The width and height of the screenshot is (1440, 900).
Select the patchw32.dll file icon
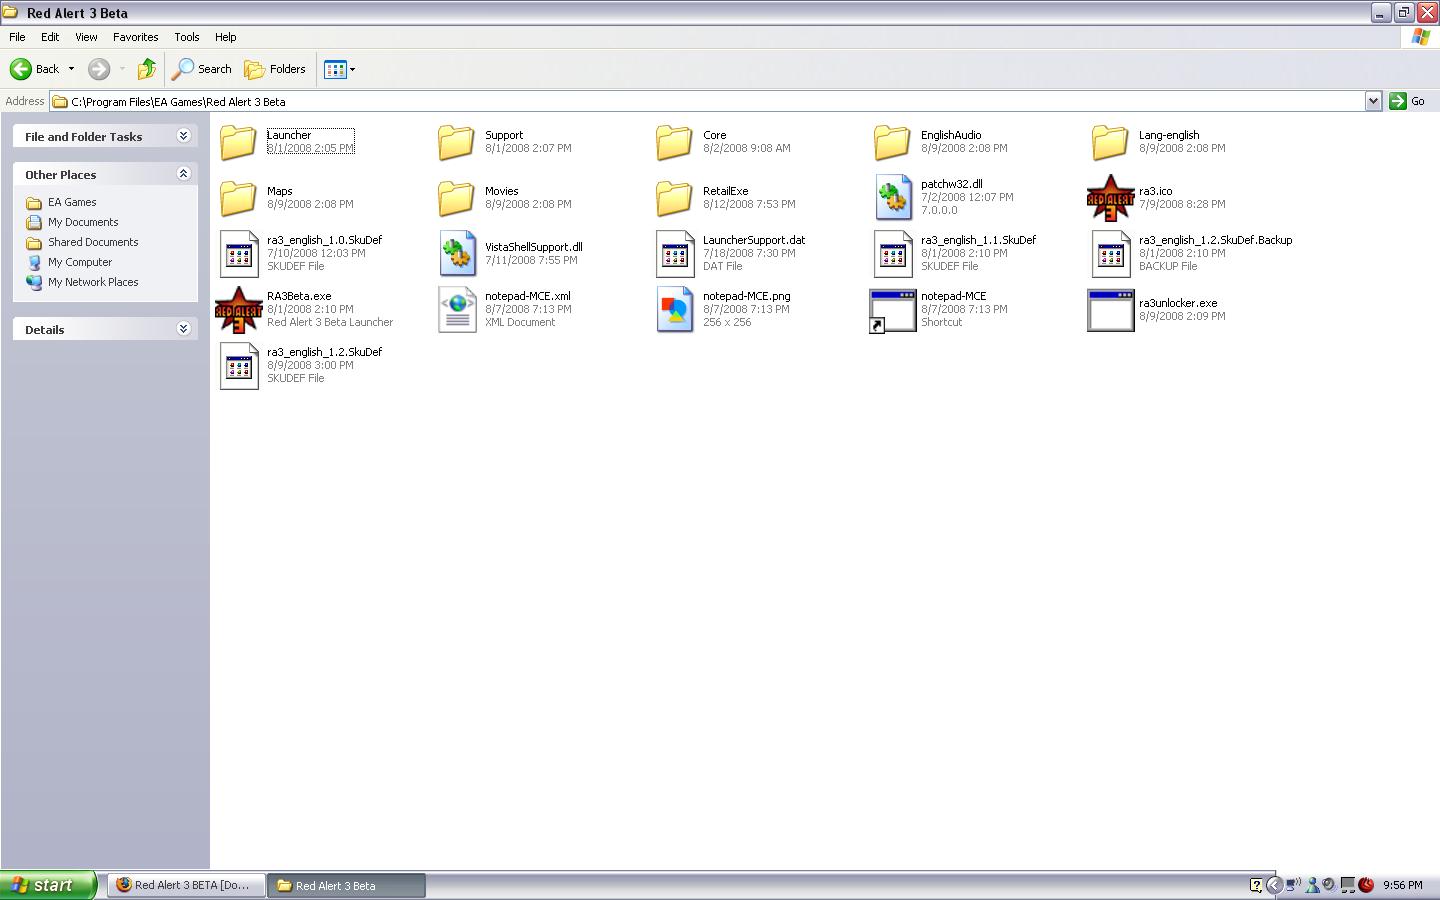(893, 198)
